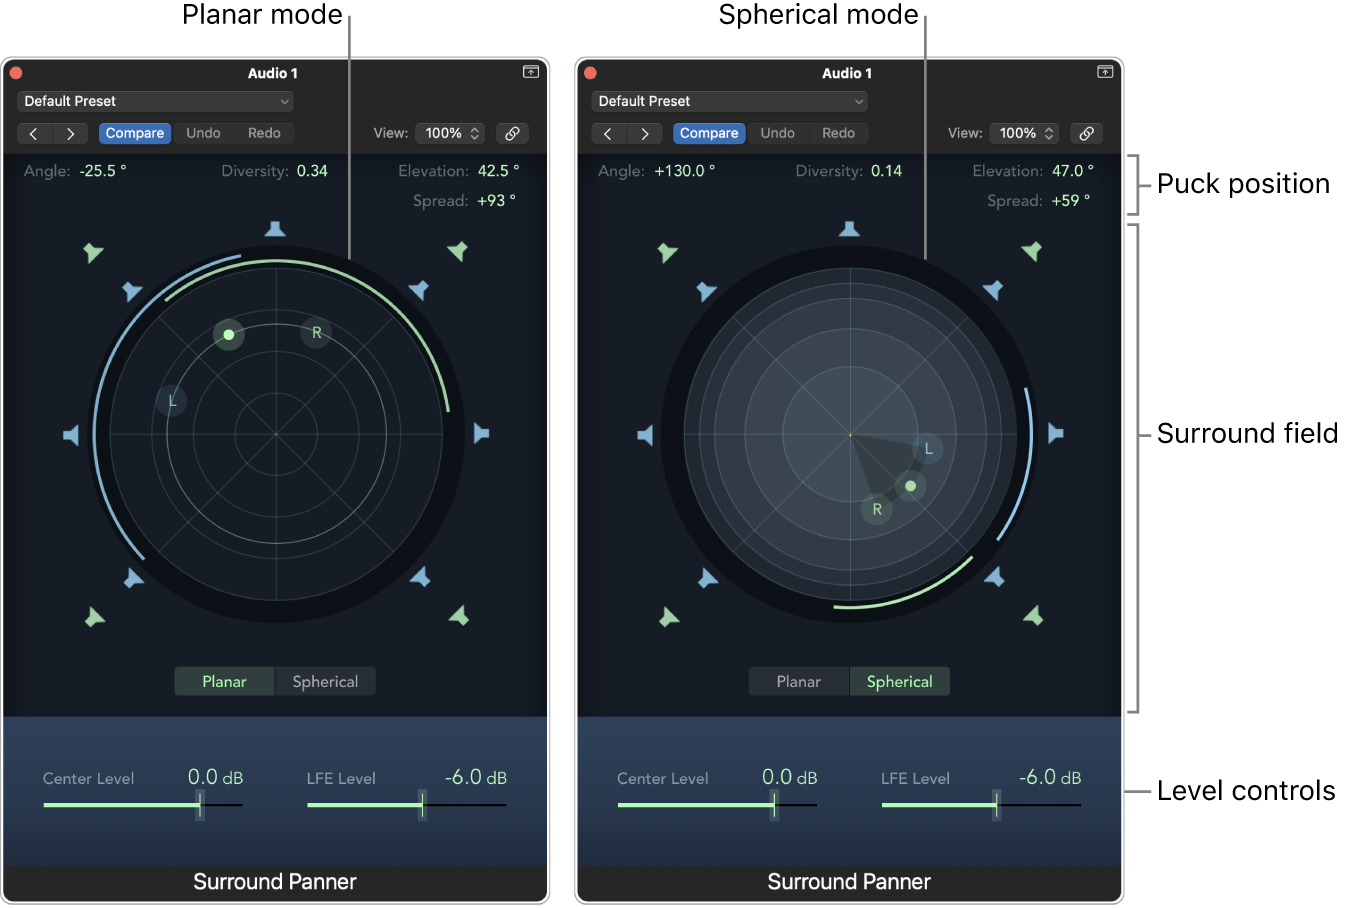Click Redo in the spherical panner window

(x=839, y=133)
